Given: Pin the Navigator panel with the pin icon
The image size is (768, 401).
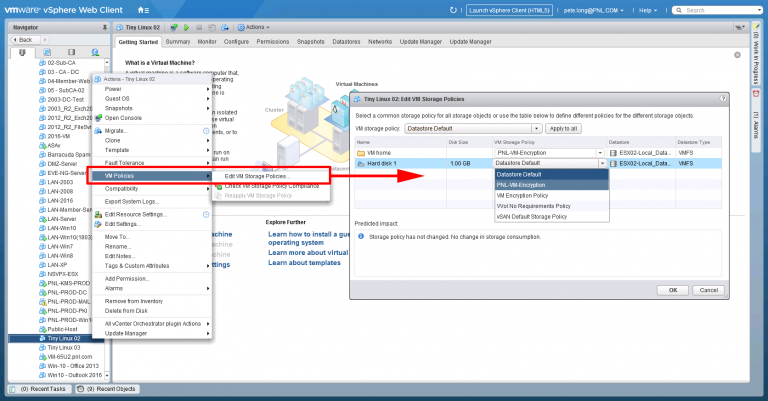Looking at the screenshot, I should [x=104, y=27].
